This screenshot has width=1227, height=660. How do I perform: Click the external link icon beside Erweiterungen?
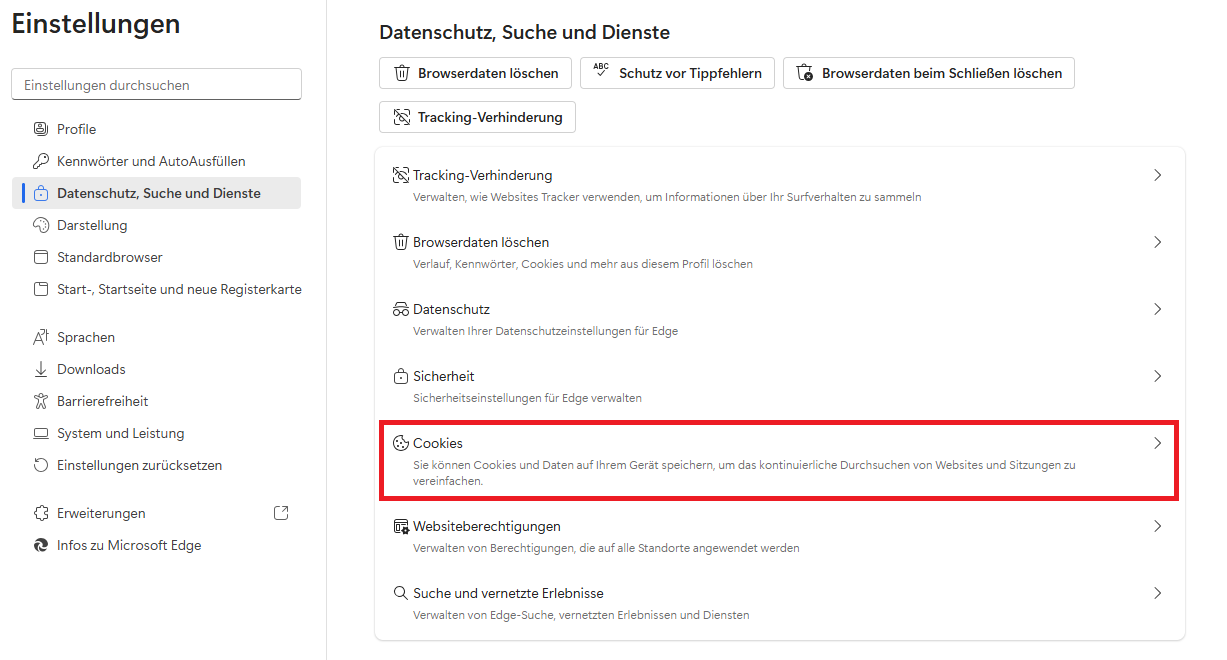point(281,512)
